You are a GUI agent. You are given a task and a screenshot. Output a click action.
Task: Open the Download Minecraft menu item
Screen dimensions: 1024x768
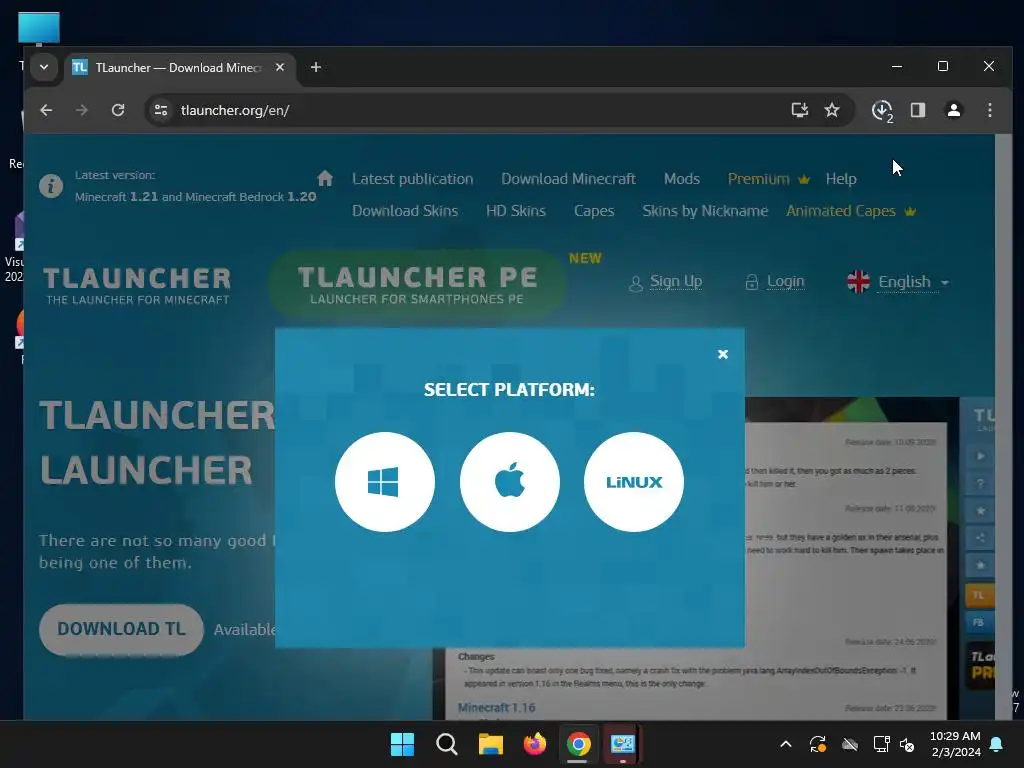(x=568, y=179)
